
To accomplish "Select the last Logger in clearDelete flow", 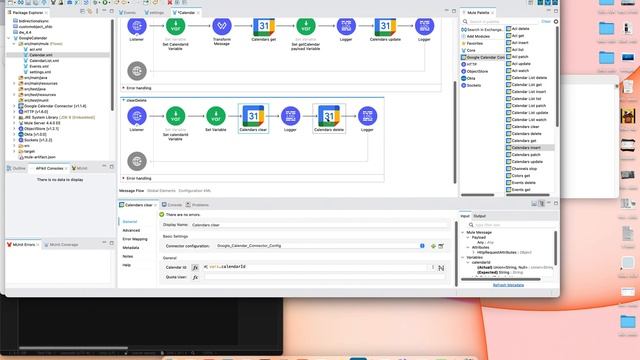I will pos(367,116).
